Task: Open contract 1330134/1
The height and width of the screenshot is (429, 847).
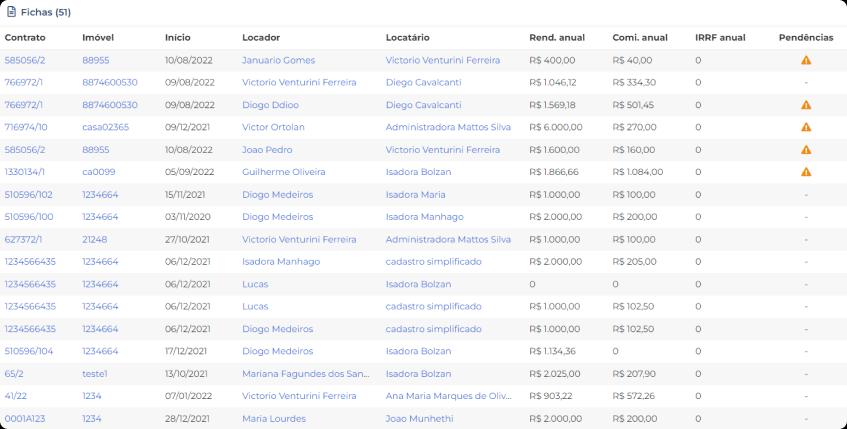Action: [x=24, y=172]
